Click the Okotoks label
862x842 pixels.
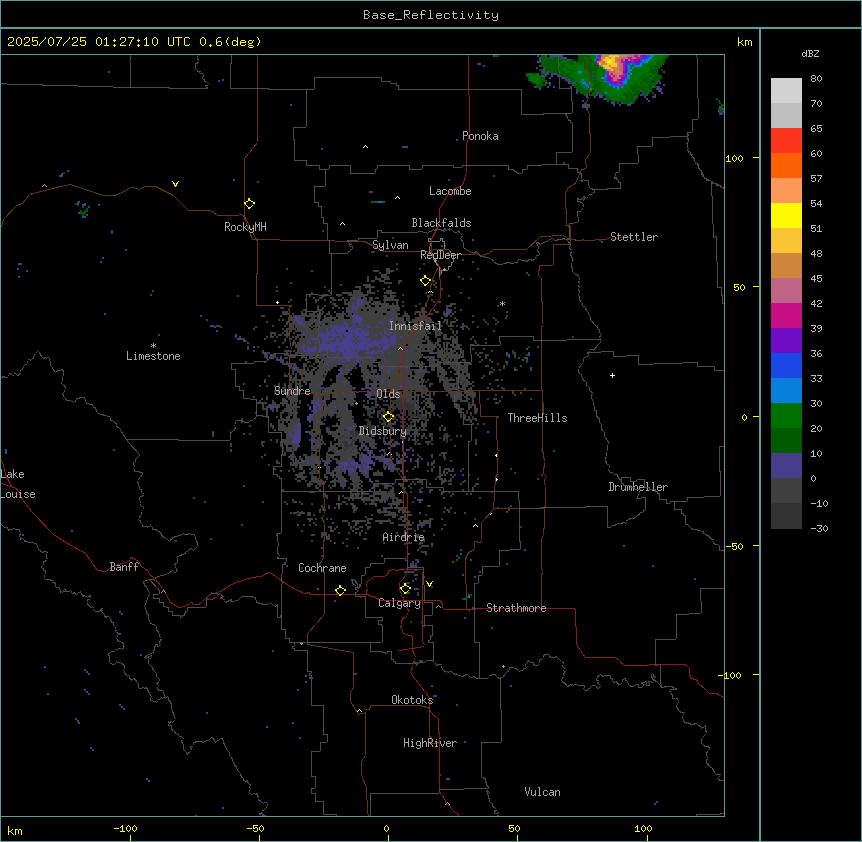pyautogui.click(x=412, y=700)
